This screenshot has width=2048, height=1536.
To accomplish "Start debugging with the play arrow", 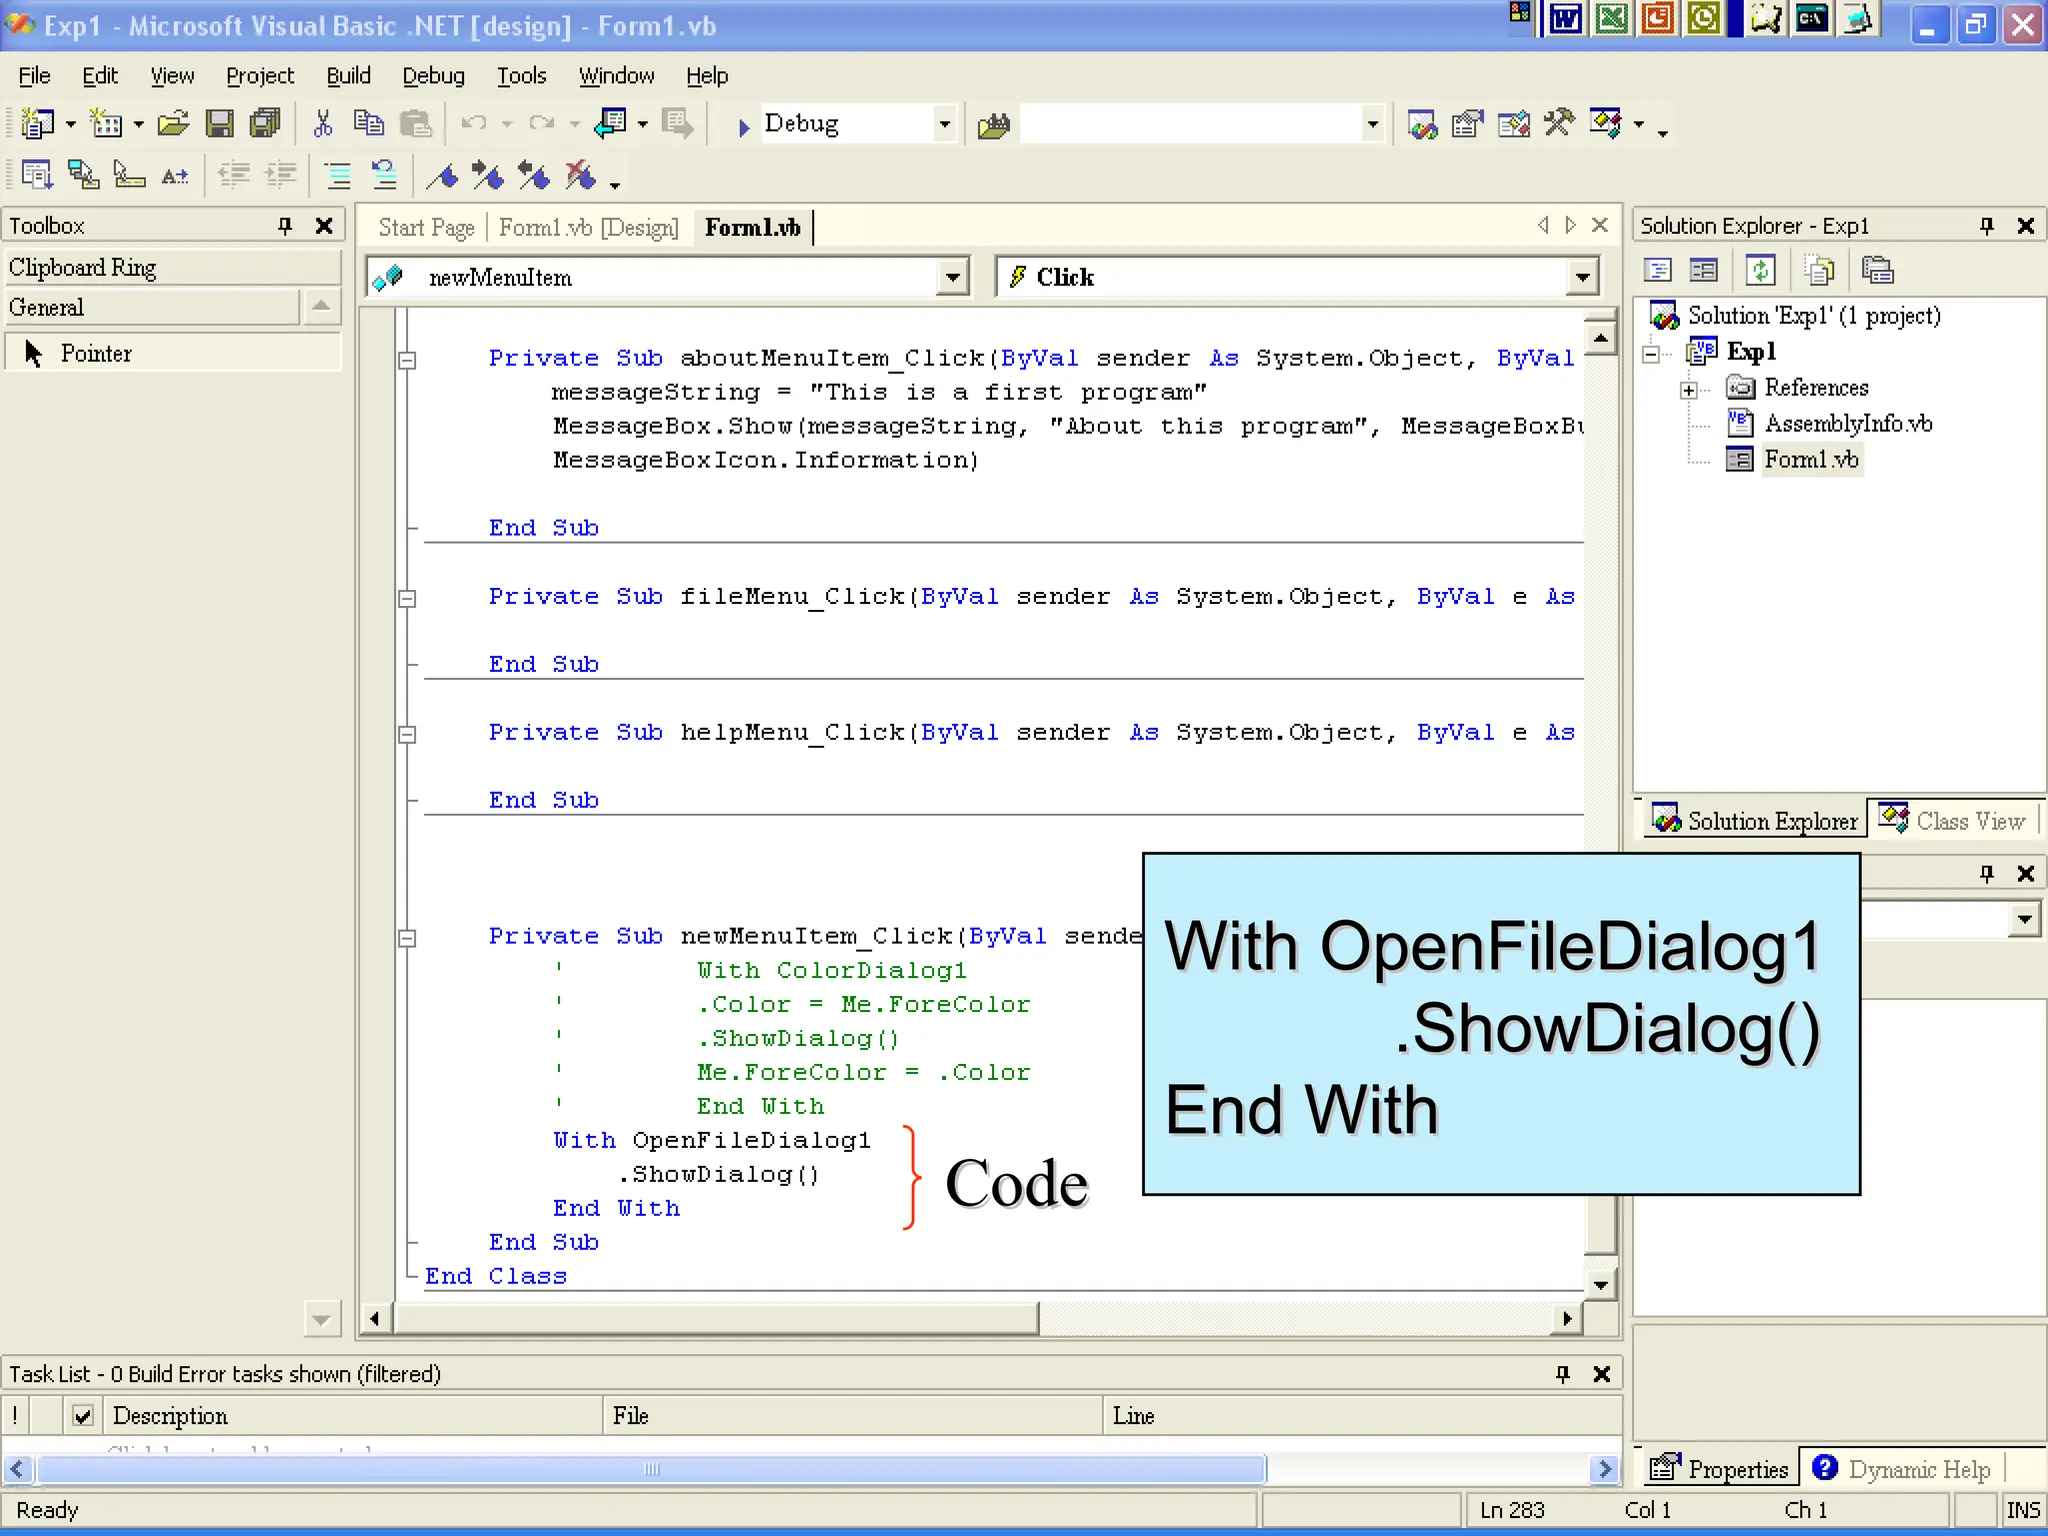I will tap(743, 126).
